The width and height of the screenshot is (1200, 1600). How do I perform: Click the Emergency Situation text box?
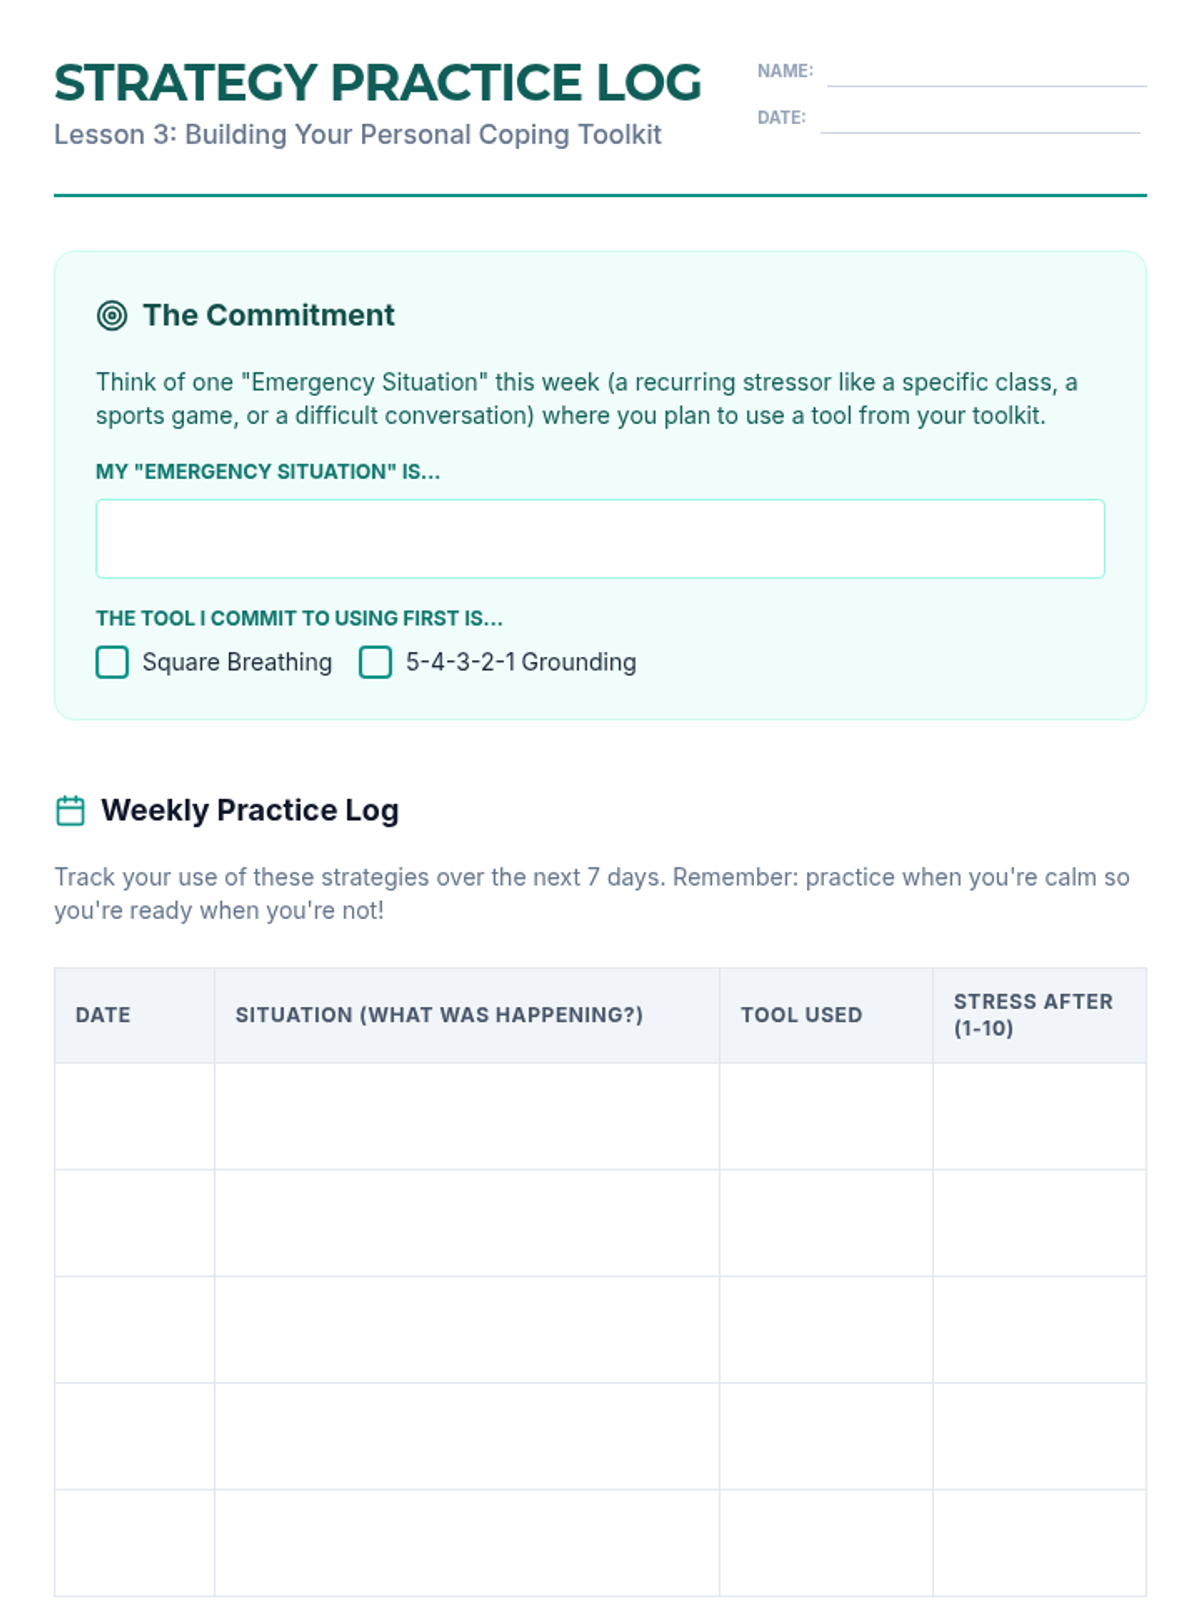click(600, 539)
